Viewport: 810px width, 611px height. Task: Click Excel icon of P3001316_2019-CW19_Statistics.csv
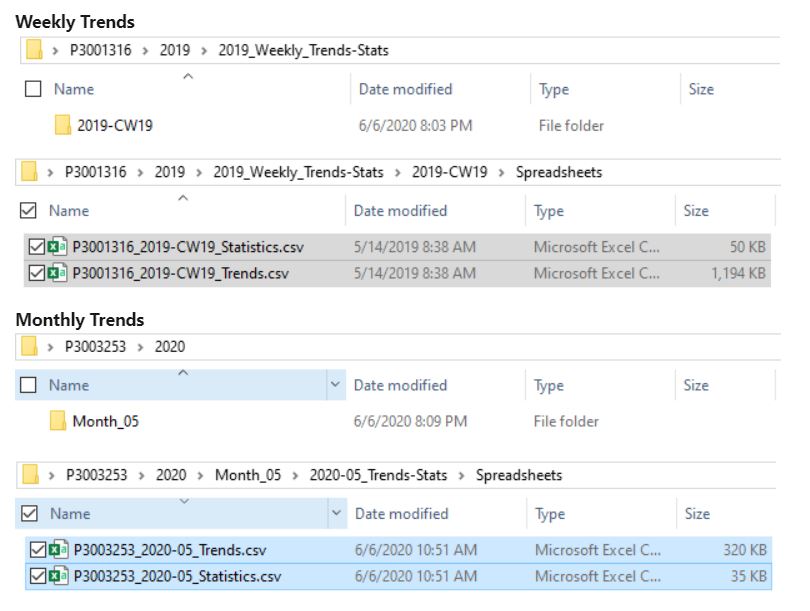coord(57,247)
